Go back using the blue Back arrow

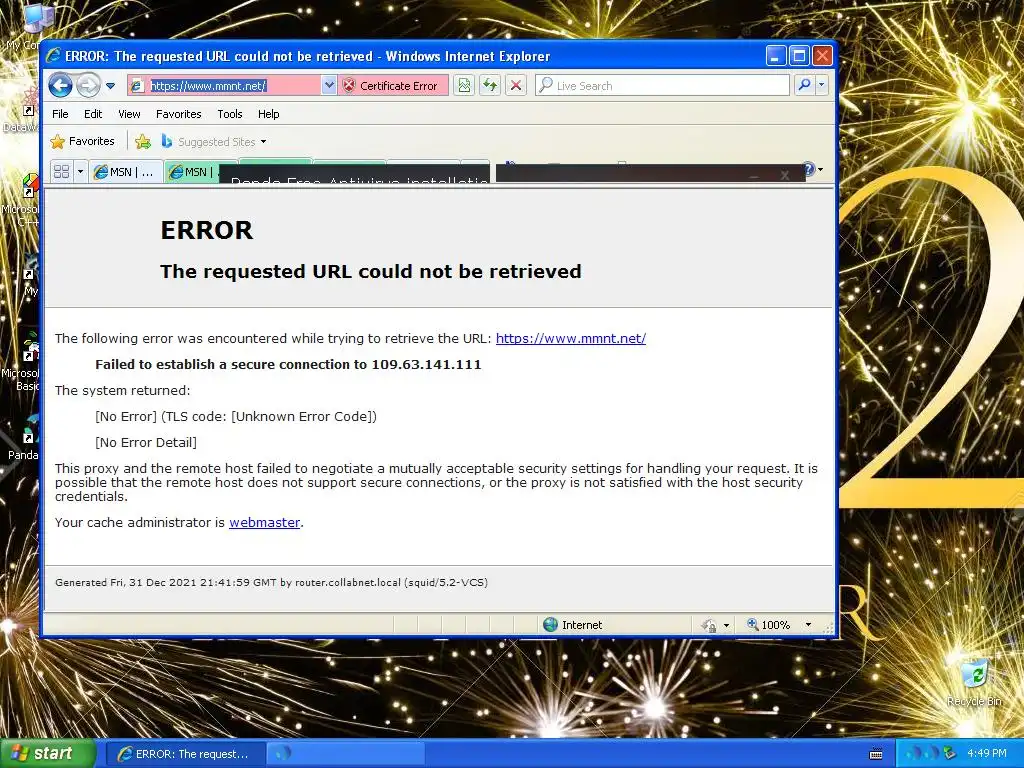pyautogui.click(x=60, y=86)
